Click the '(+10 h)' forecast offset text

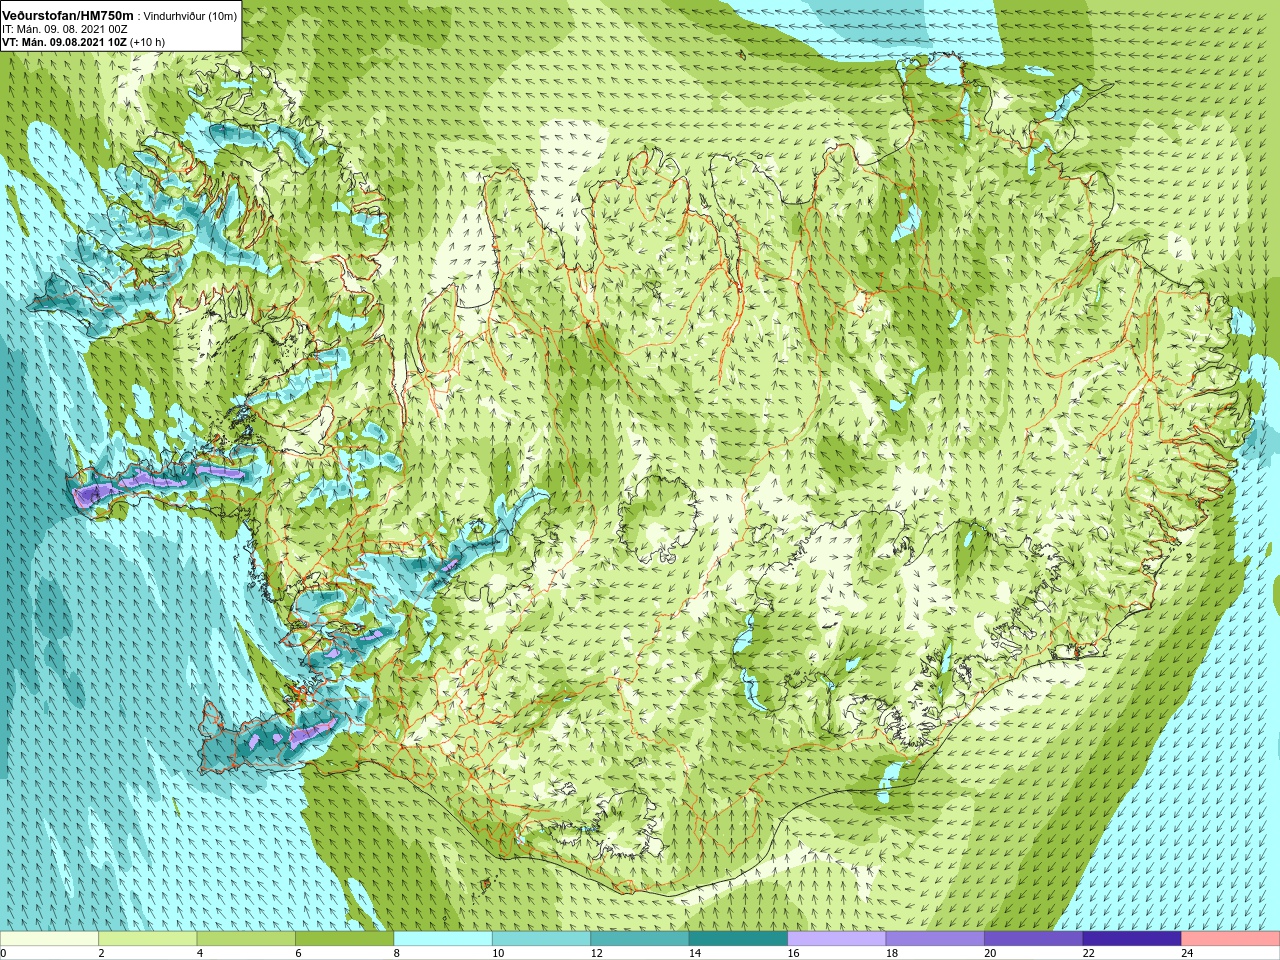[146, 42]
